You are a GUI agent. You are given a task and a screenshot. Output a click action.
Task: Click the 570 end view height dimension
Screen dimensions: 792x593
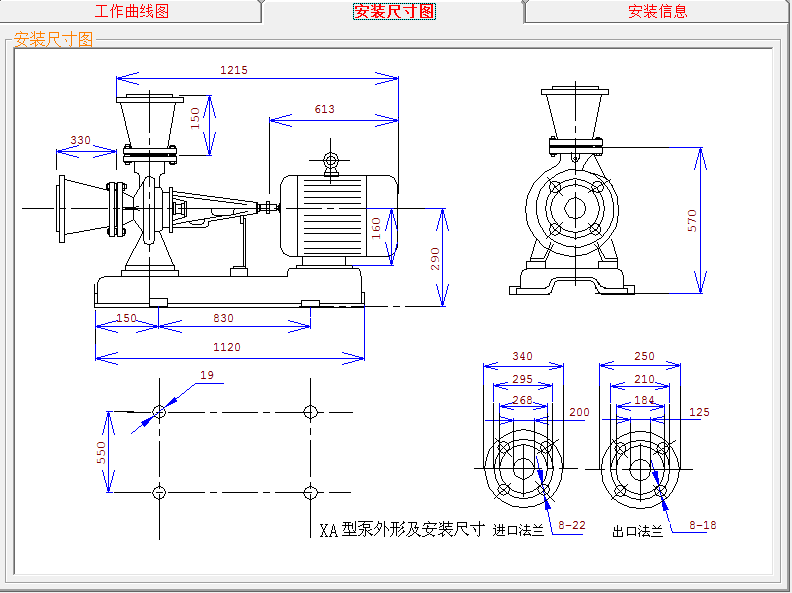coord(692,221)
